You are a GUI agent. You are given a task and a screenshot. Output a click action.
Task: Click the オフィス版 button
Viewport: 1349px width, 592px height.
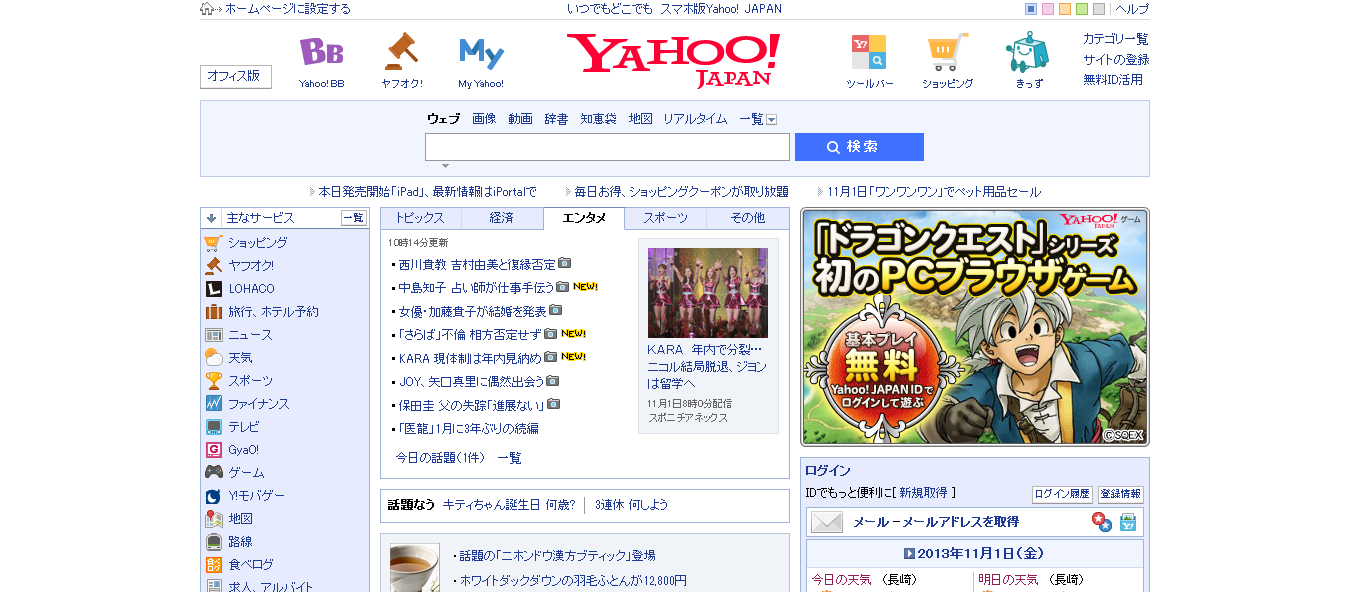pyautogui.click(x=235, y=76)
